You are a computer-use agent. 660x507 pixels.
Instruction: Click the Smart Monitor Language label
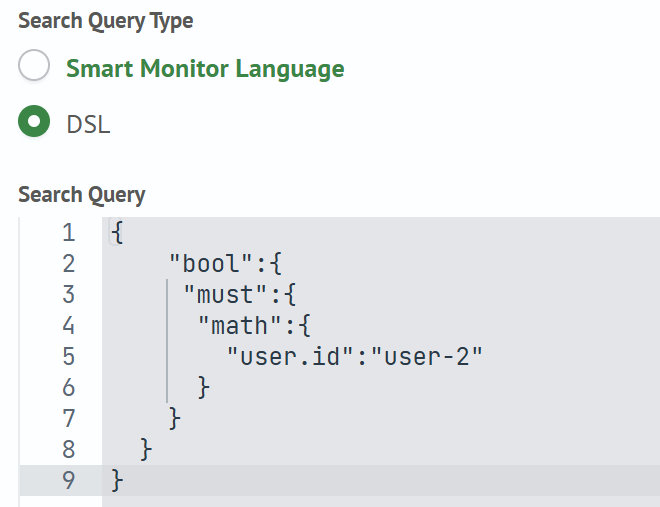pos(205,69)
